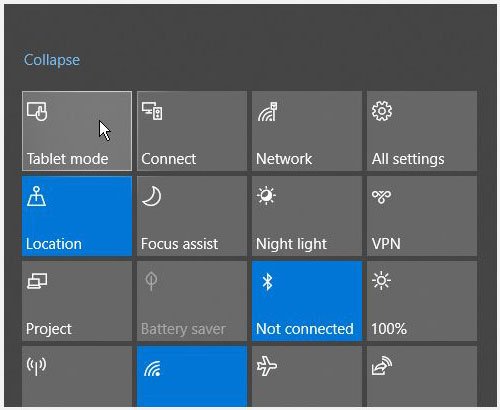Enable Night light tile
Image resolution: width=500 pixels, height=410 pixels.
pyautogui.click(x=307, y=216)
